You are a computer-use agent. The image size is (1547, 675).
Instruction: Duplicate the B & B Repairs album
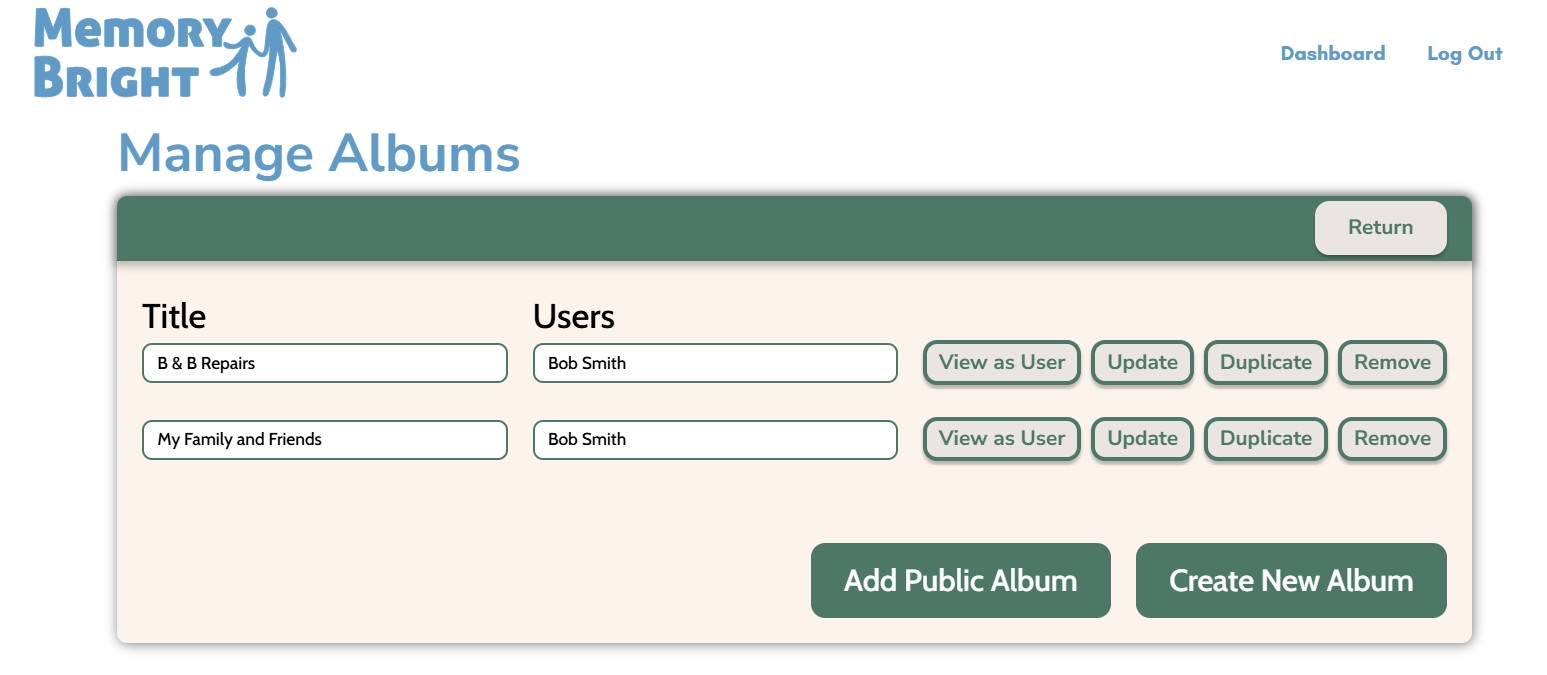point(1265,363)
